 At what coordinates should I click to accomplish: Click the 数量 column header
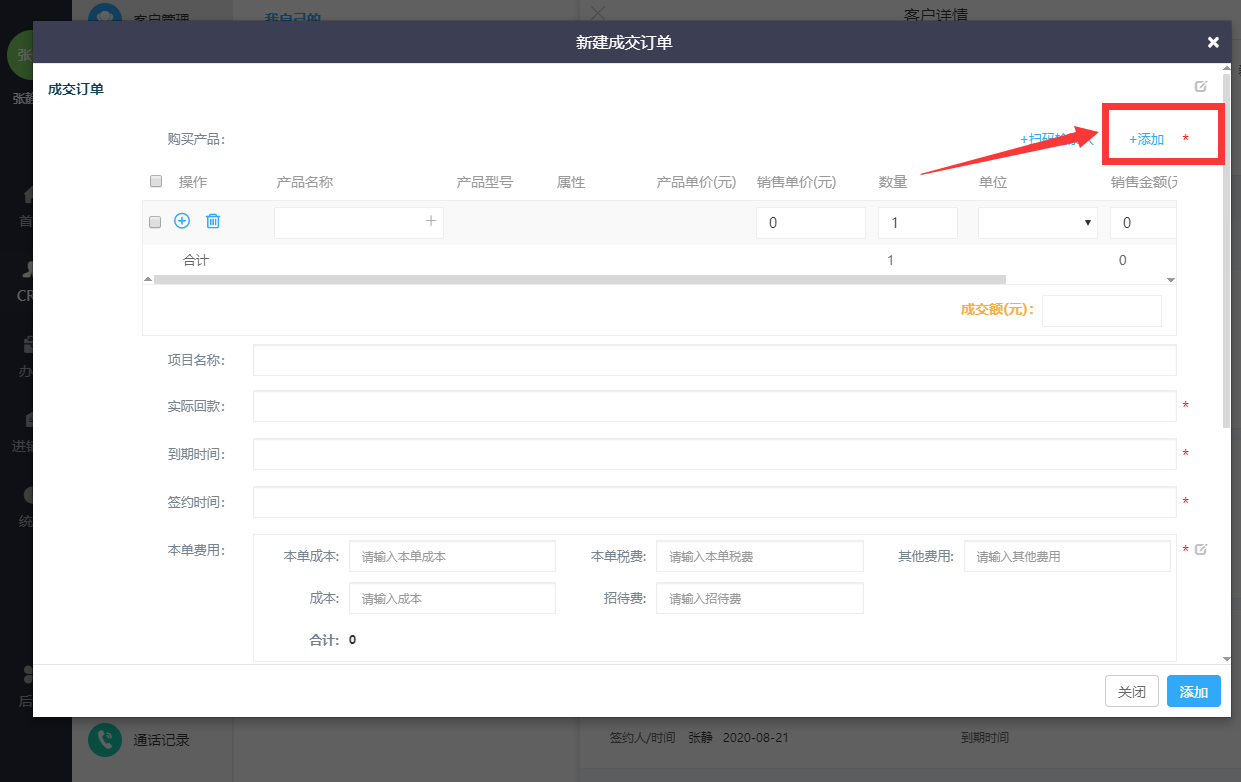[x=893, y=182]
